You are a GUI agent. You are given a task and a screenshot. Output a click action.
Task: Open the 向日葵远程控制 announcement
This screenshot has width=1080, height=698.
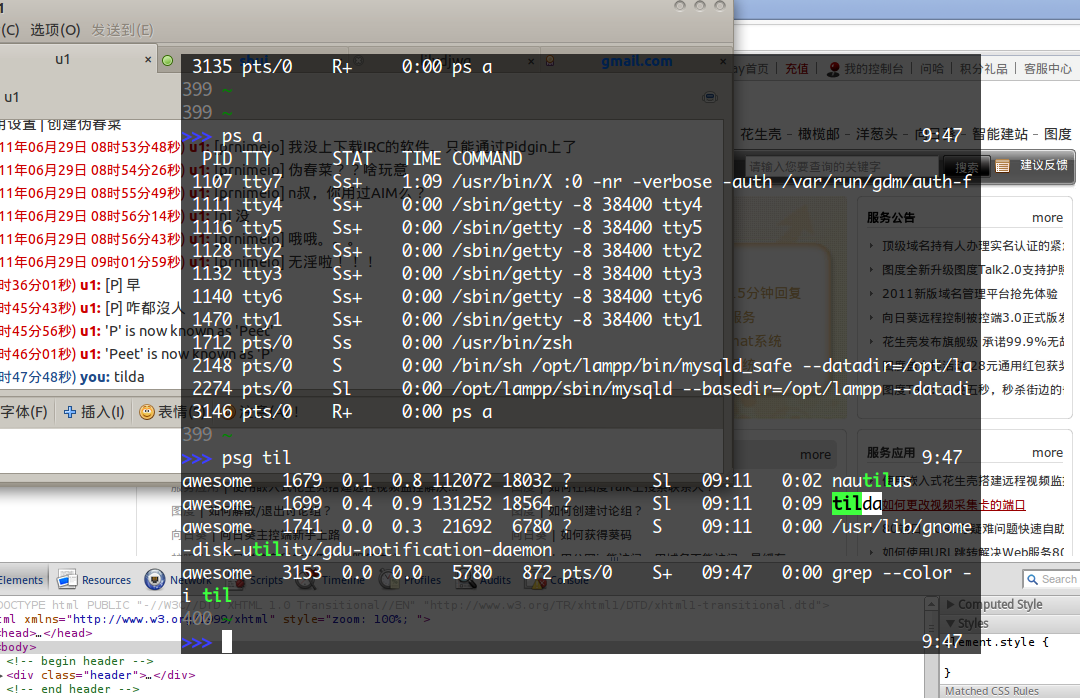[x=973, y=318]
